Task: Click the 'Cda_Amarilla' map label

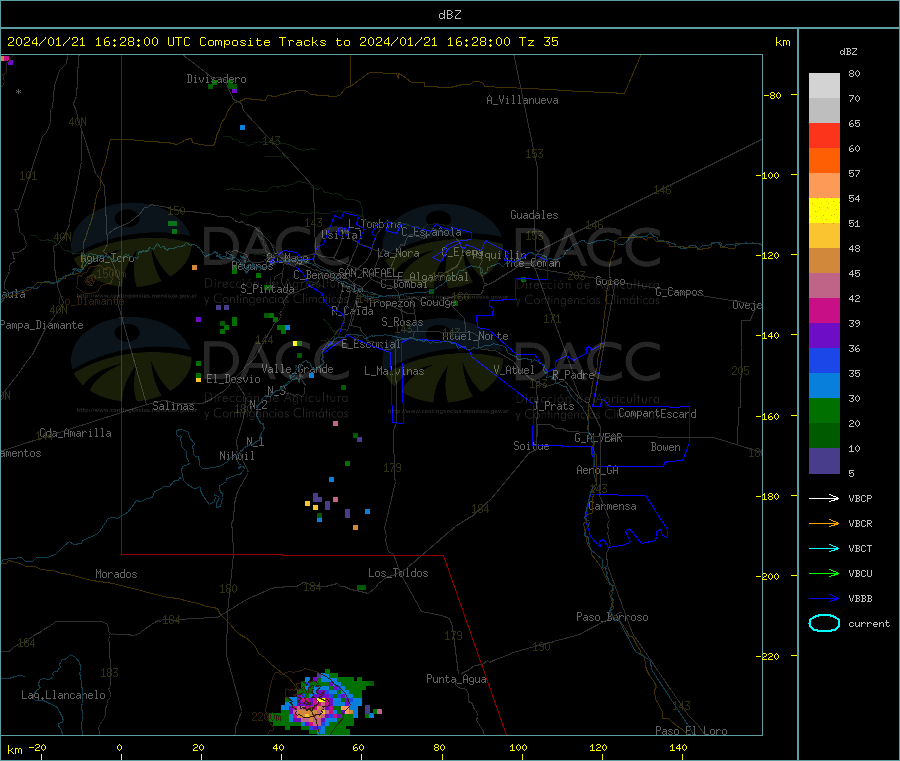Action: (x=75, y=433)
